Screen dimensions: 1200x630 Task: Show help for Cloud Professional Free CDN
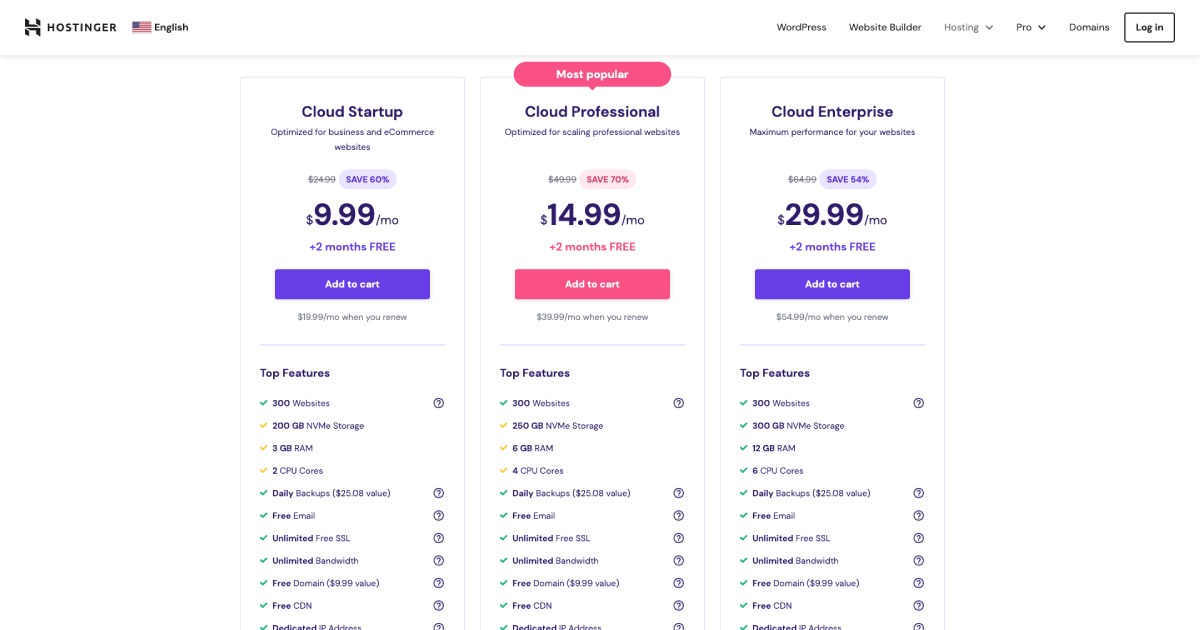pos(678,606)
